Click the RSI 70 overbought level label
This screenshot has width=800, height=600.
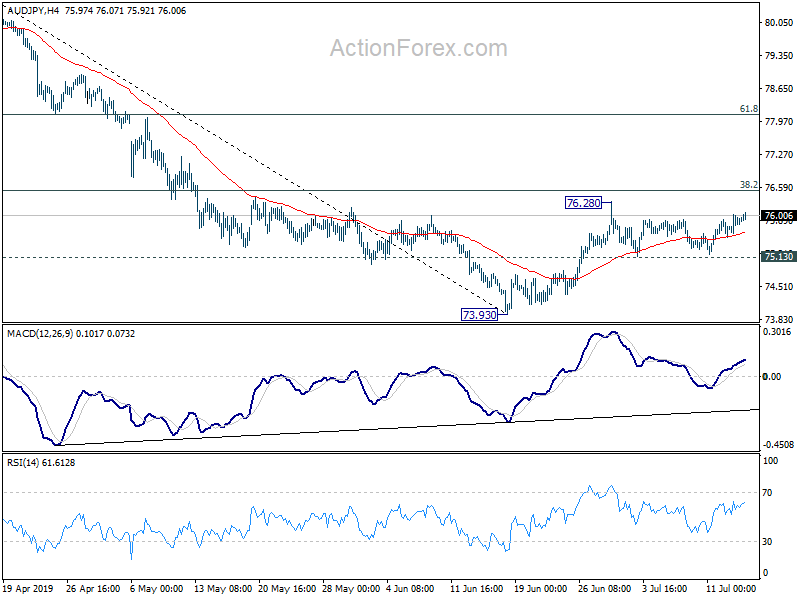767,493
